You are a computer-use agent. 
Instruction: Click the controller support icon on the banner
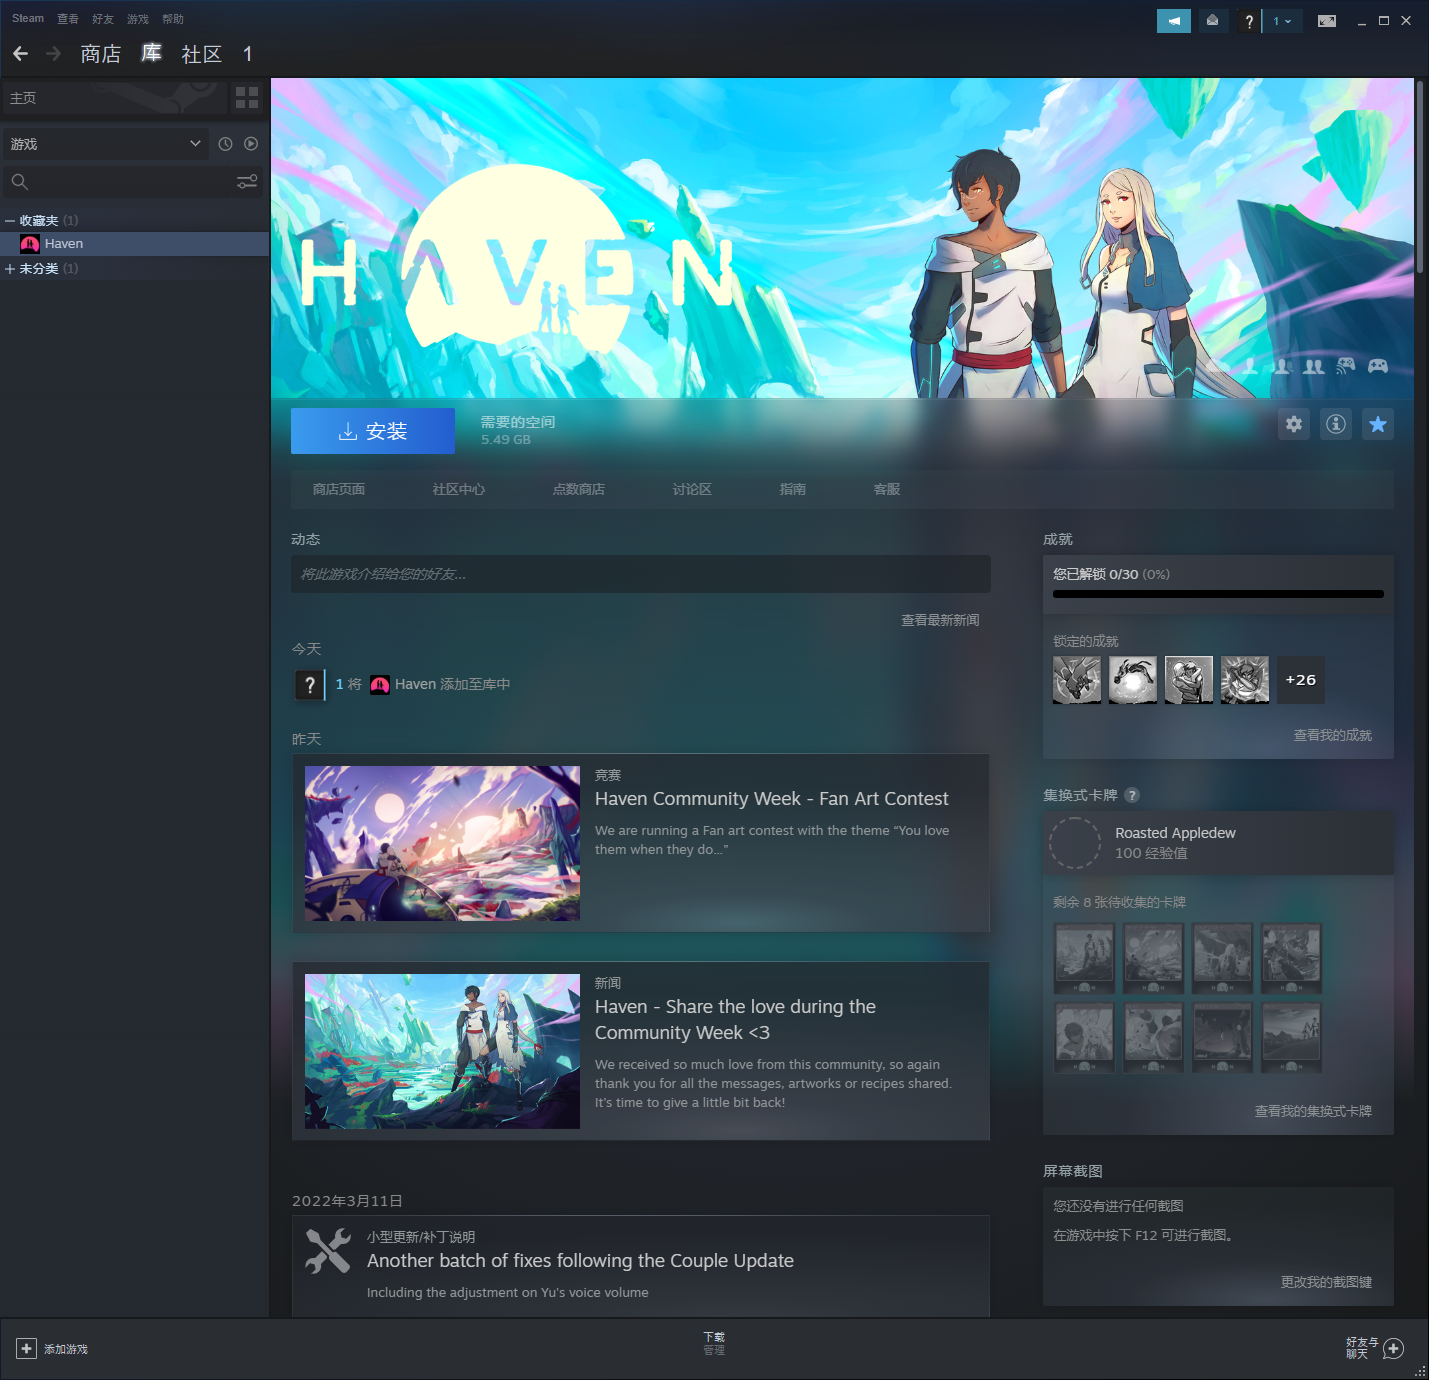point(1378,366)
